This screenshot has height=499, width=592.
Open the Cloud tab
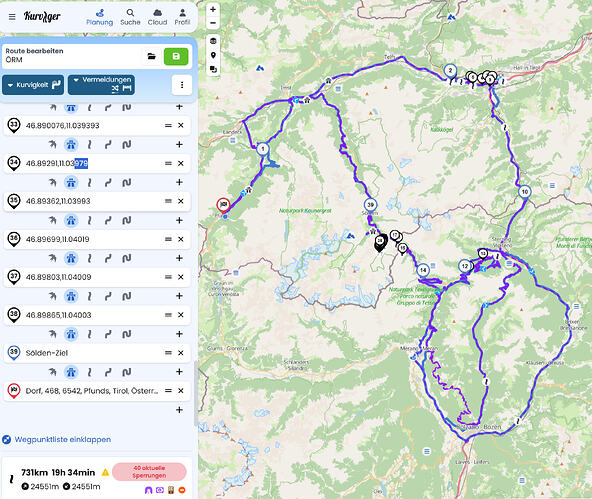pos(157,17)
